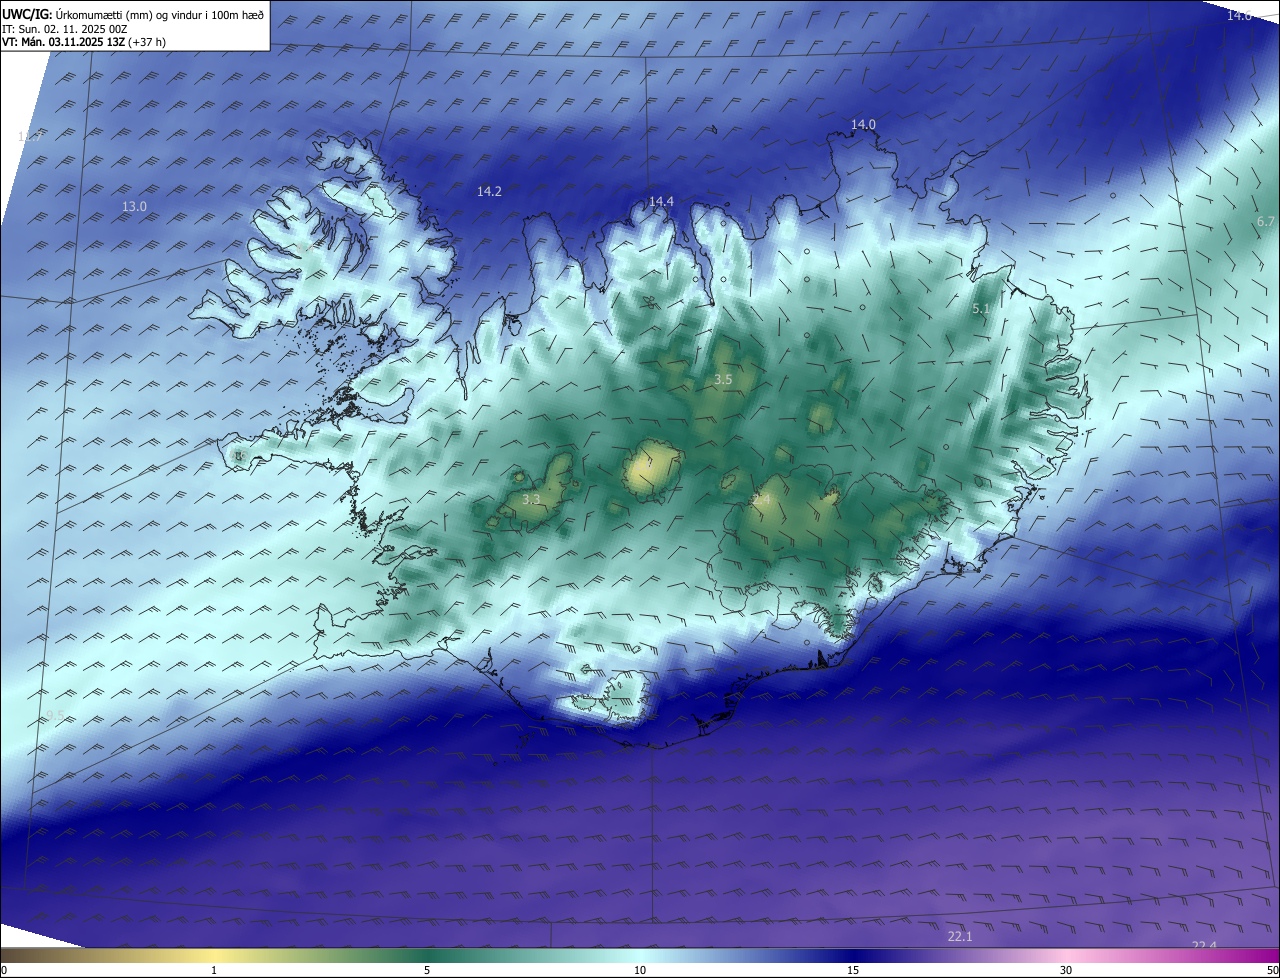Click the color scale tick label 1

click(x=214, y=970)
